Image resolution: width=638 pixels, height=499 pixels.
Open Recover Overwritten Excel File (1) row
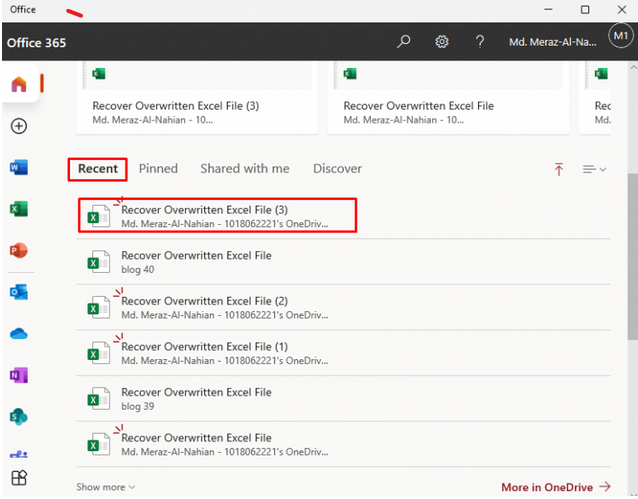coord(343,353)
